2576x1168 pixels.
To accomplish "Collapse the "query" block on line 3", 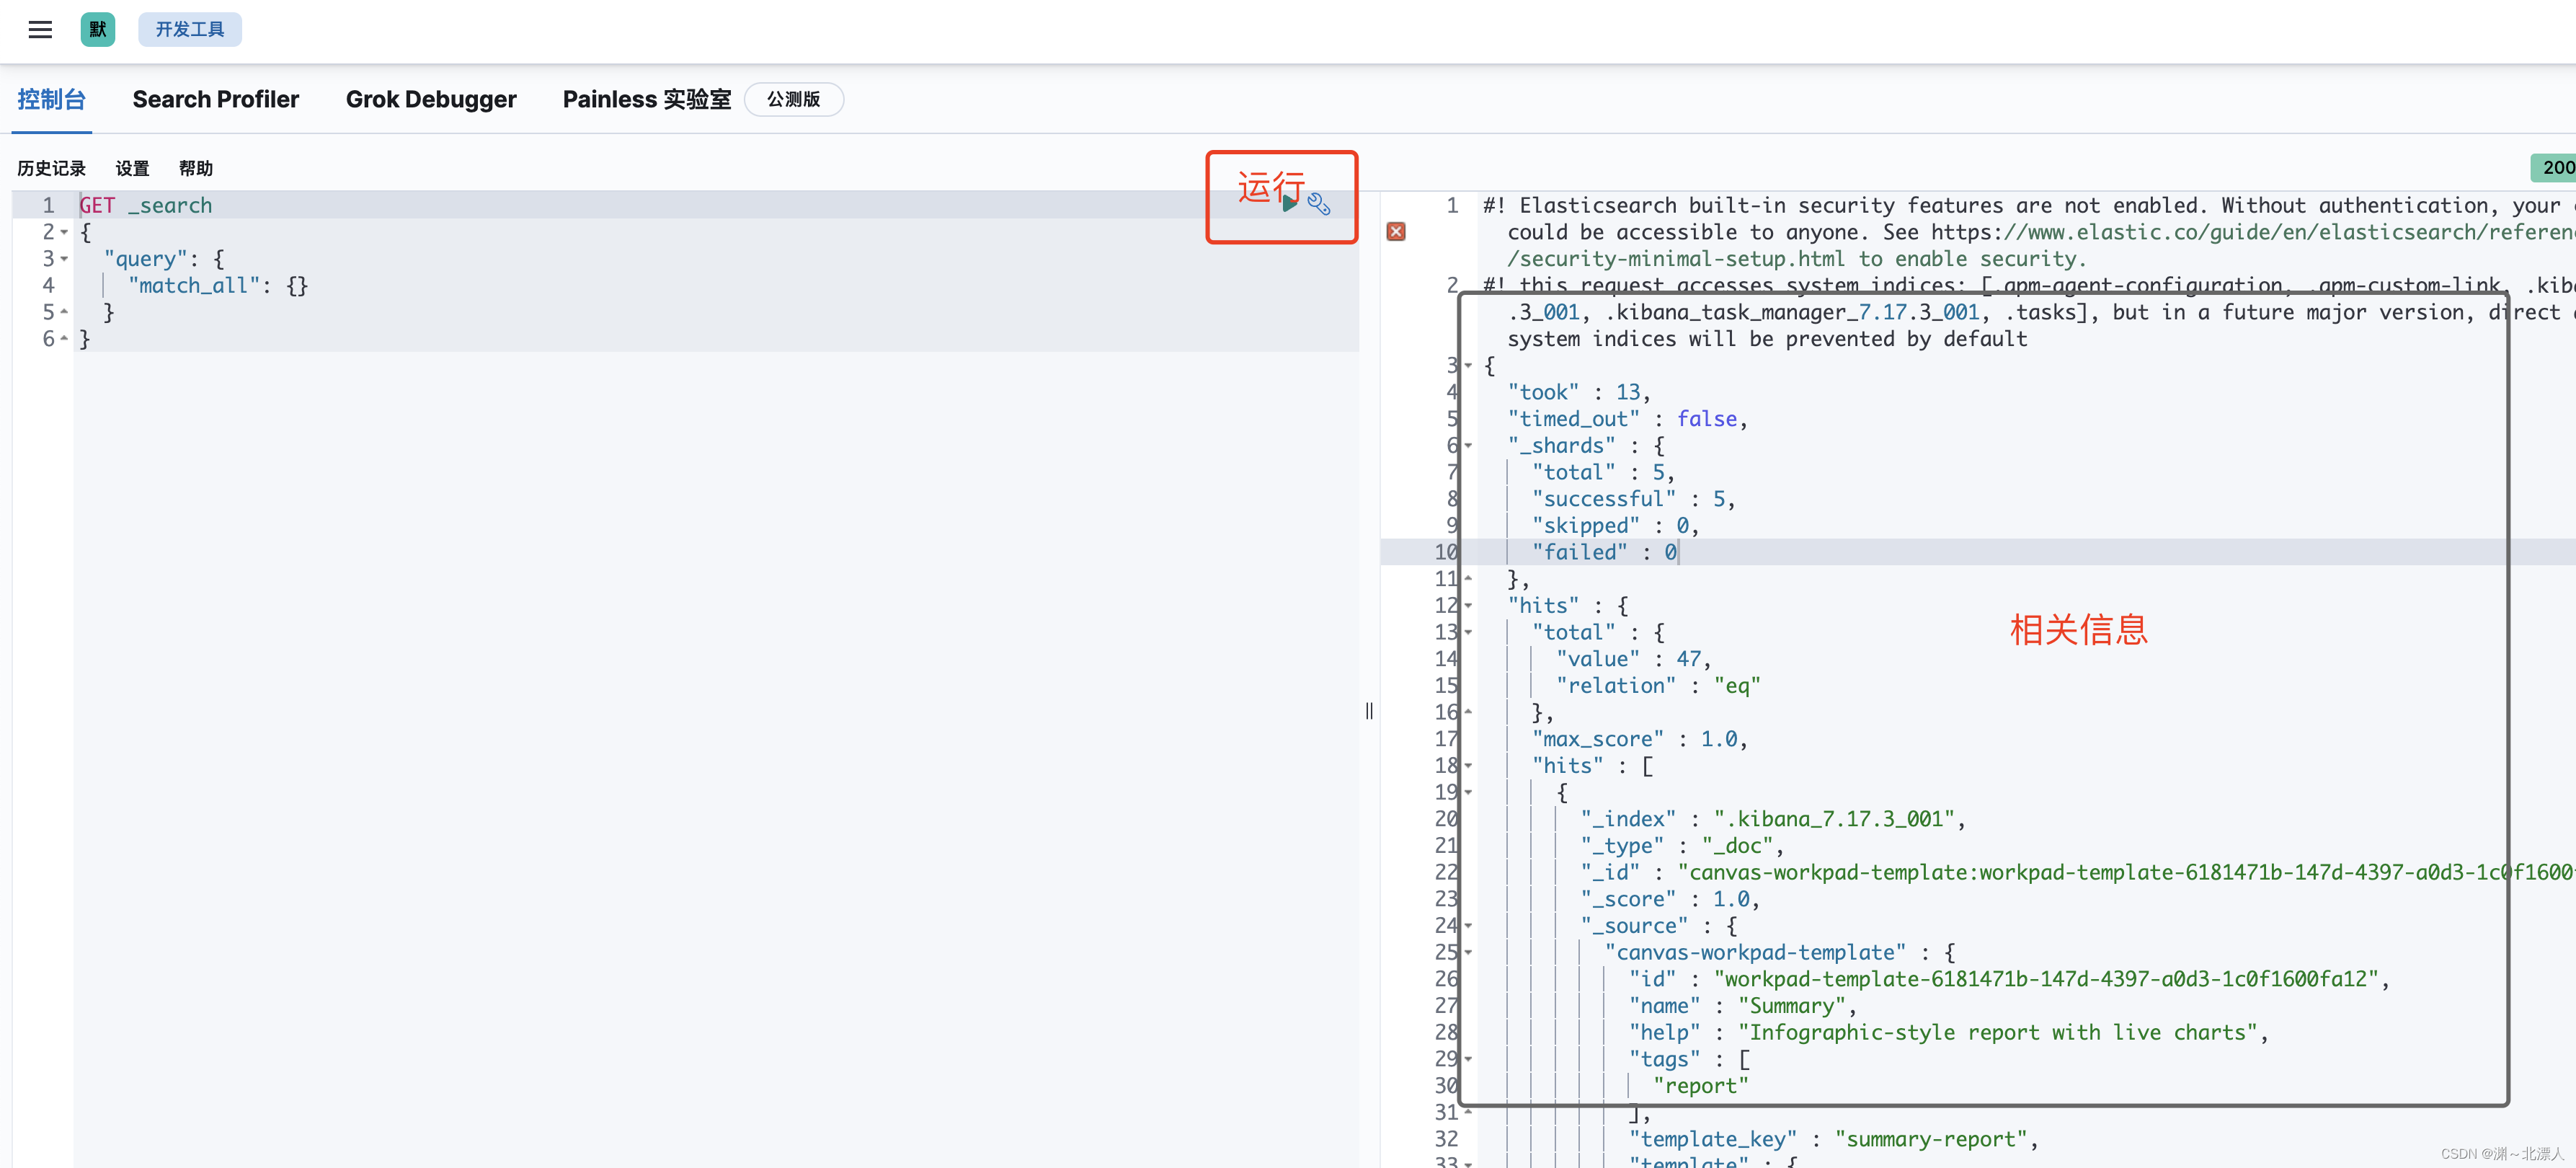I will pos(65,259).
